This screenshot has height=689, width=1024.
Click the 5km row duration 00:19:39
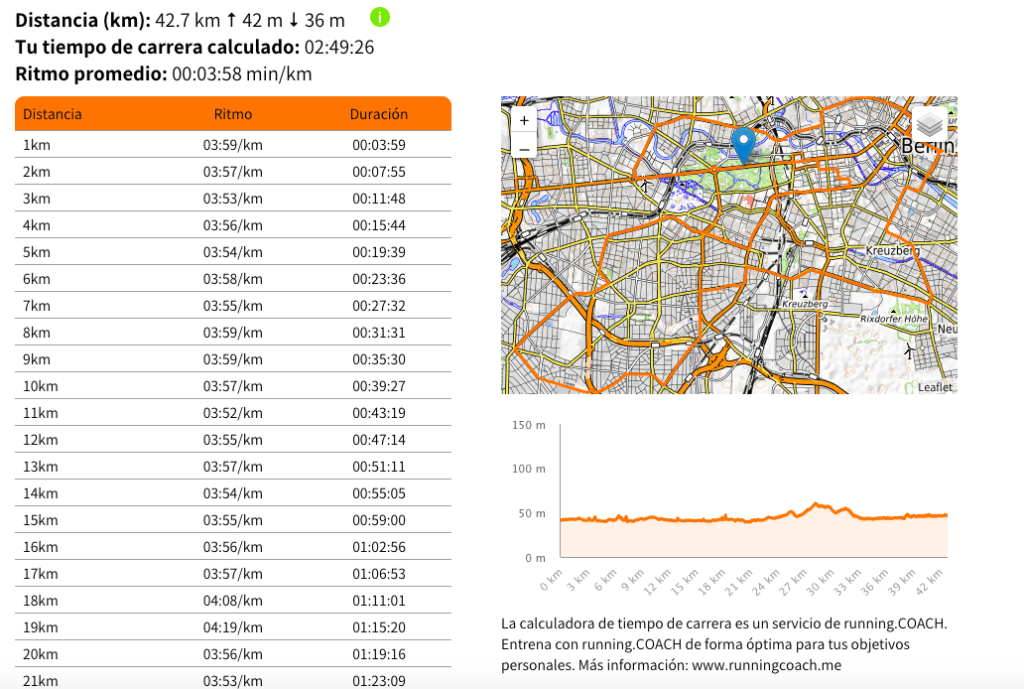[378, 252]
